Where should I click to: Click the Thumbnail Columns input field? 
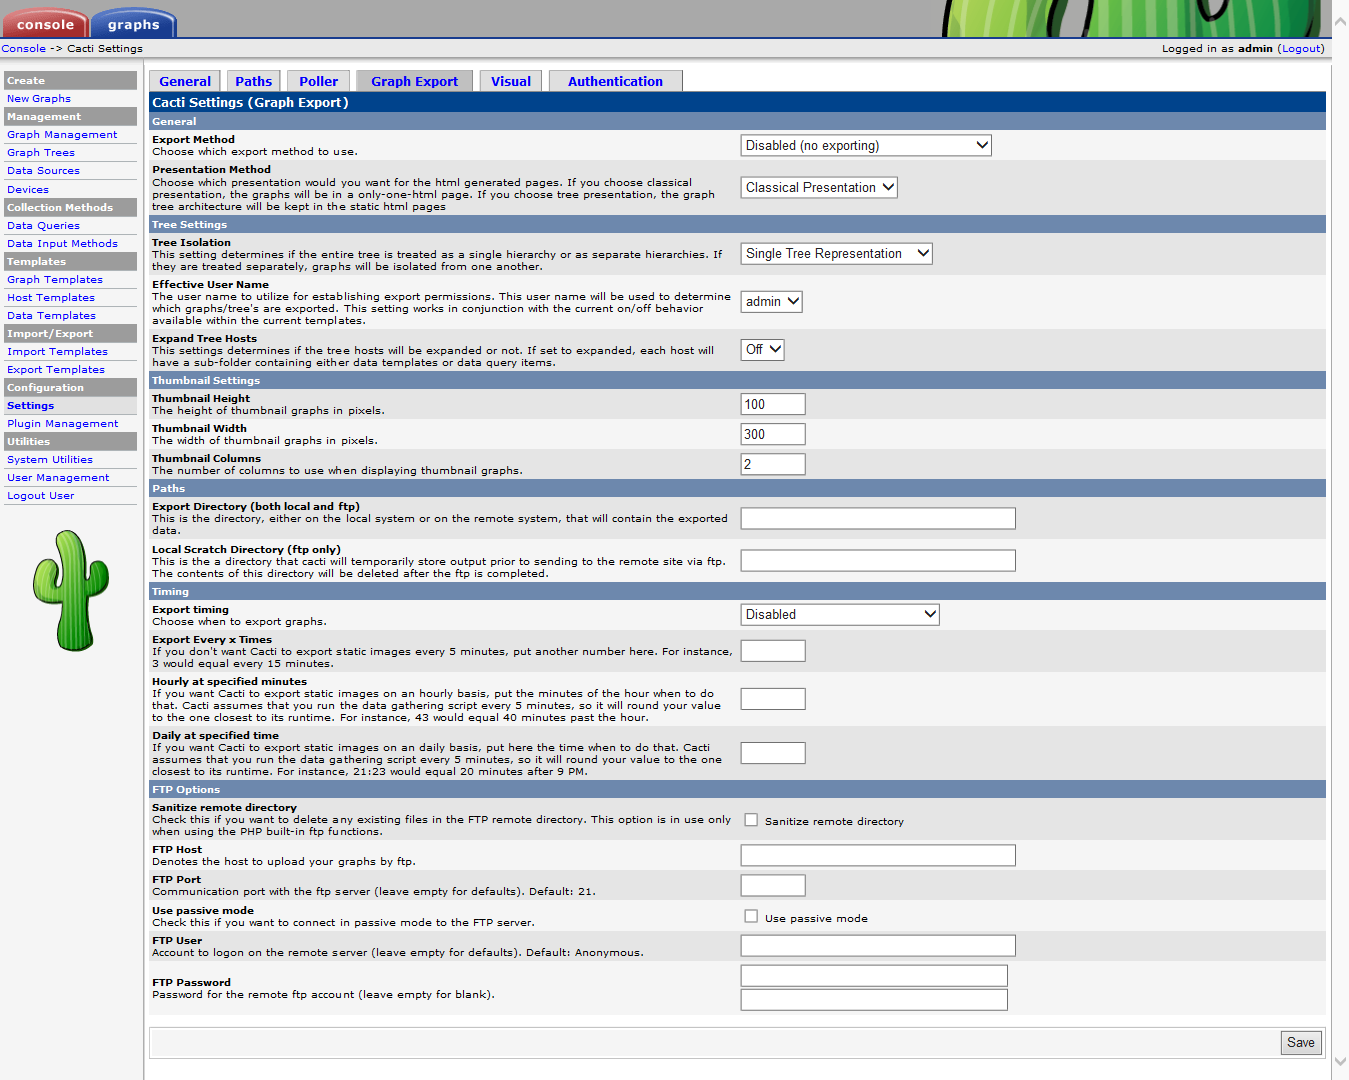773,464
